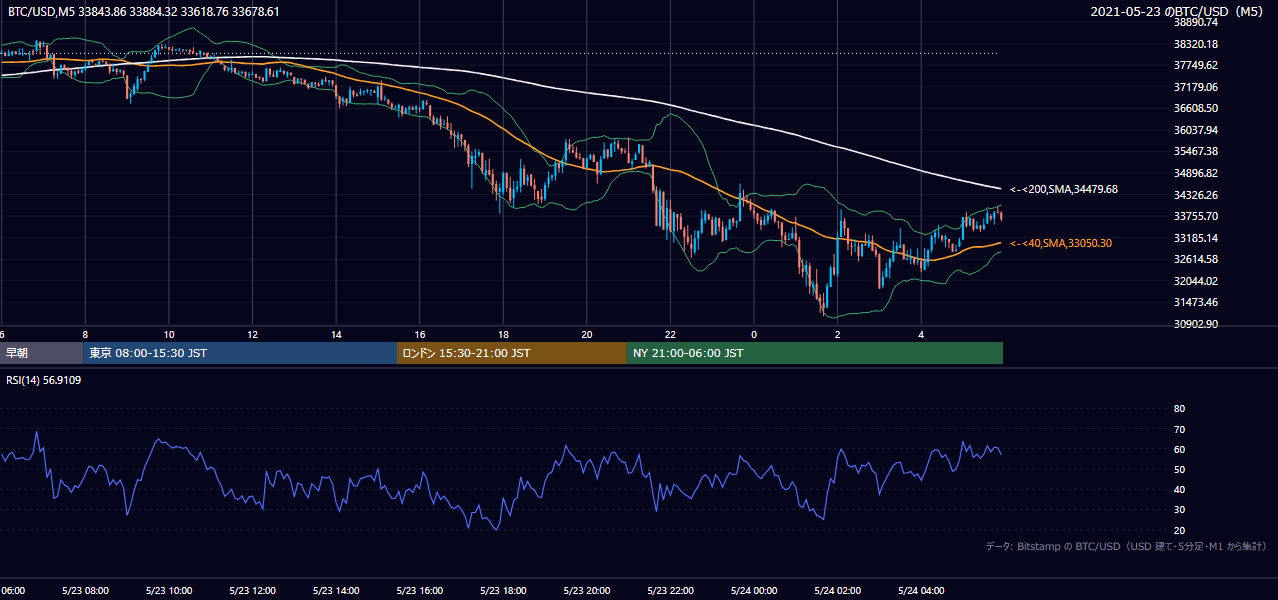Click price axis label 37179.06
Screen dimensions: 1278x600
(x=1195, y=87)
